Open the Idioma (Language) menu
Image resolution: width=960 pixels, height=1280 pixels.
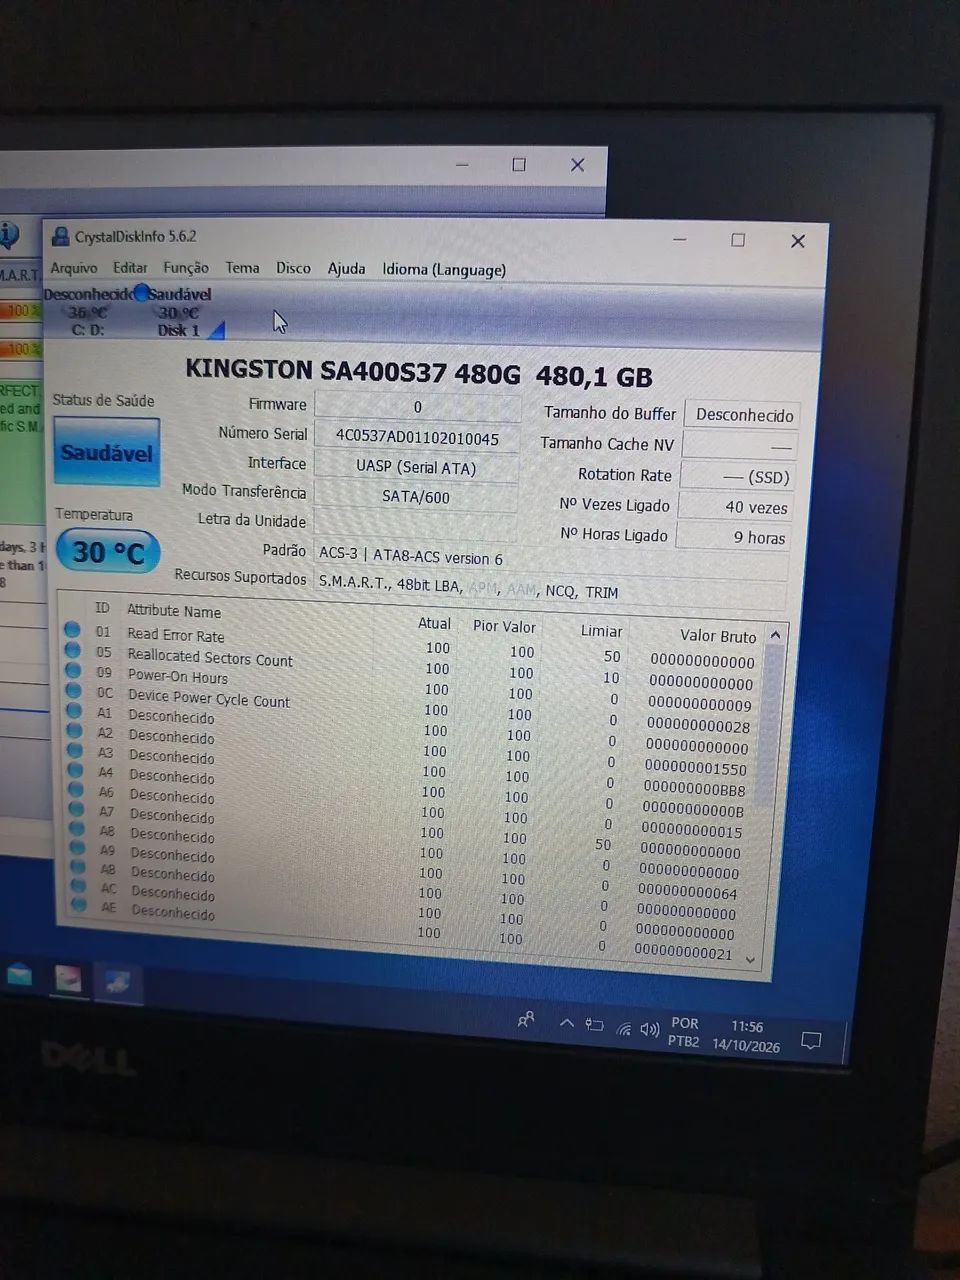(444, 270)
